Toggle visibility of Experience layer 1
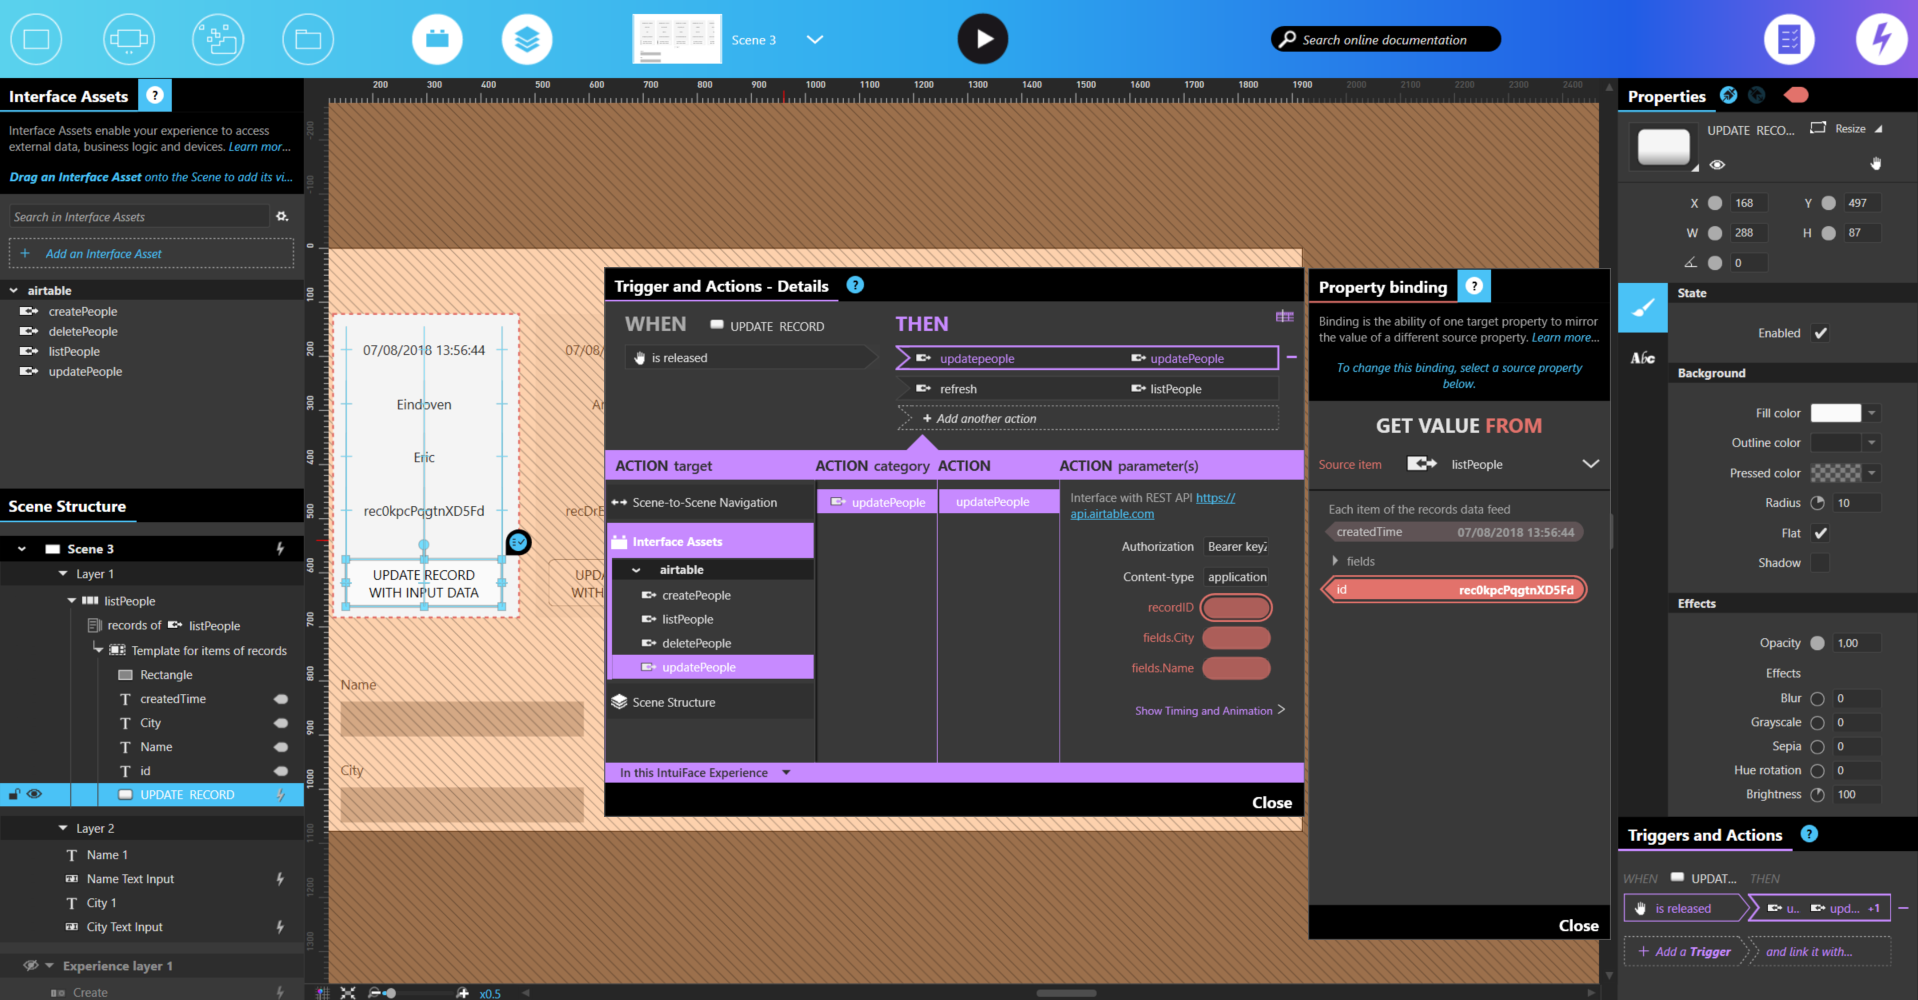This screenshot has height=1000, width=1918. click(31, 965)
